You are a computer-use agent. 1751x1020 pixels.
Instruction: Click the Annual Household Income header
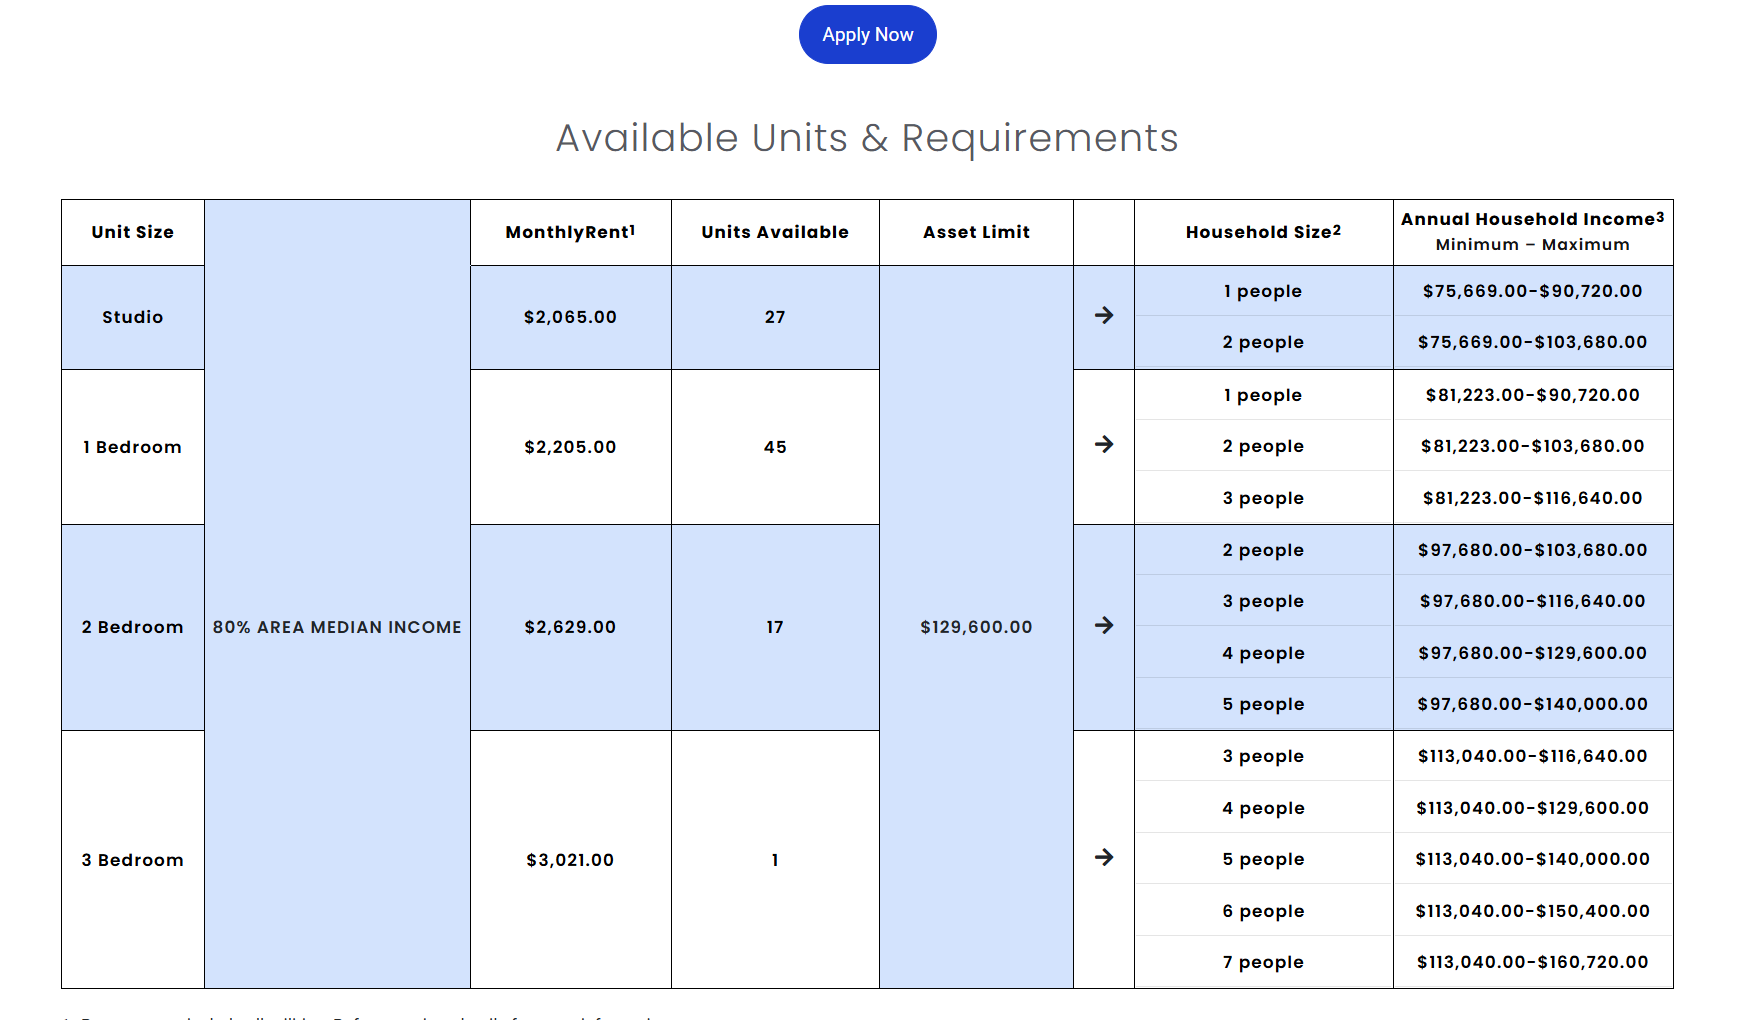(x=1532, y=232)
